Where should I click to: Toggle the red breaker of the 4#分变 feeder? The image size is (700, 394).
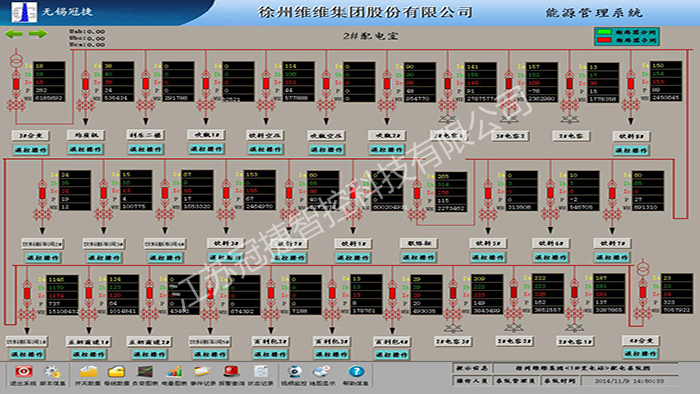[x=642, y=292]
